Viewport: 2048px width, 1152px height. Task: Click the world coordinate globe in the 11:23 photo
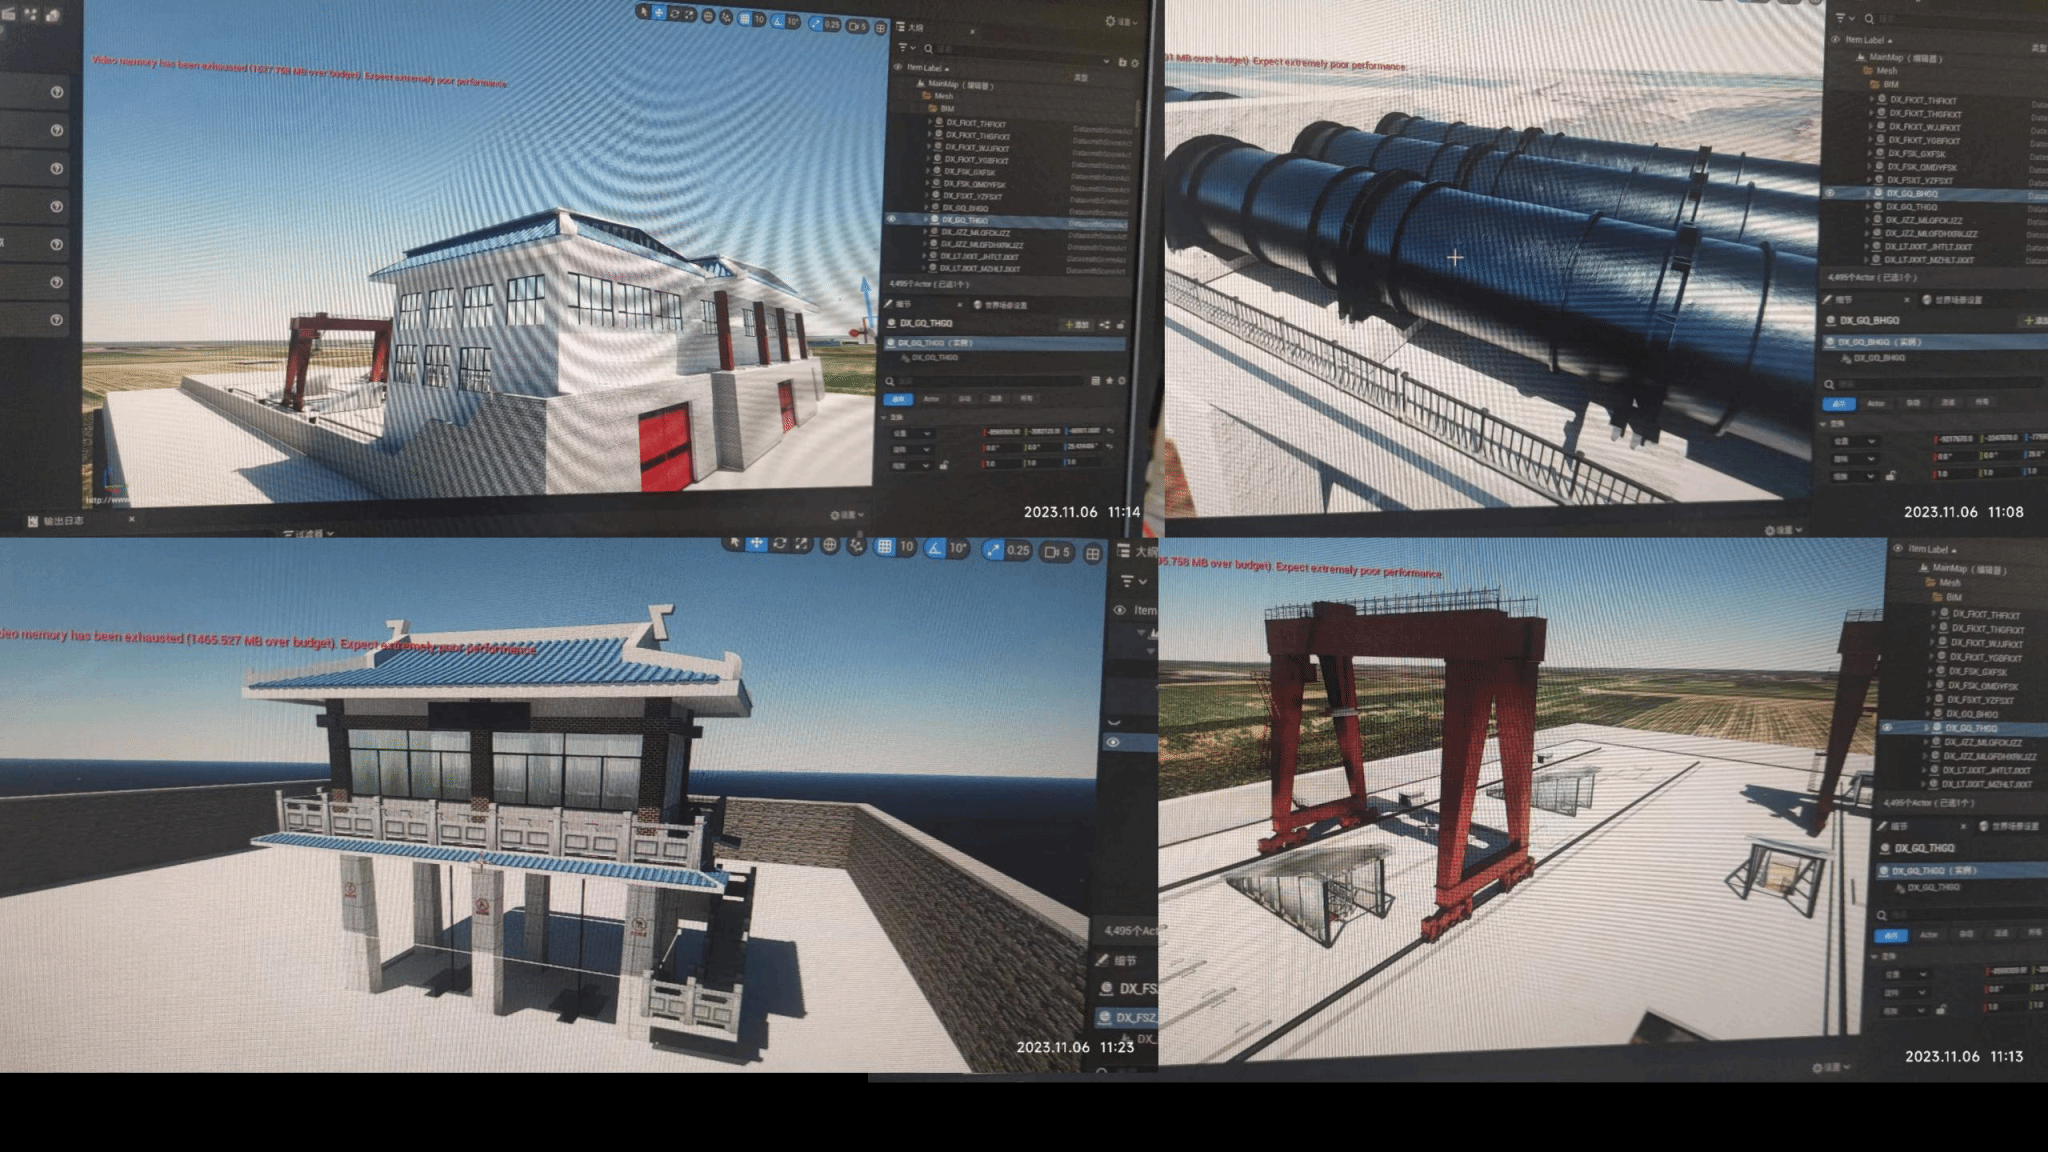point(830,545)
